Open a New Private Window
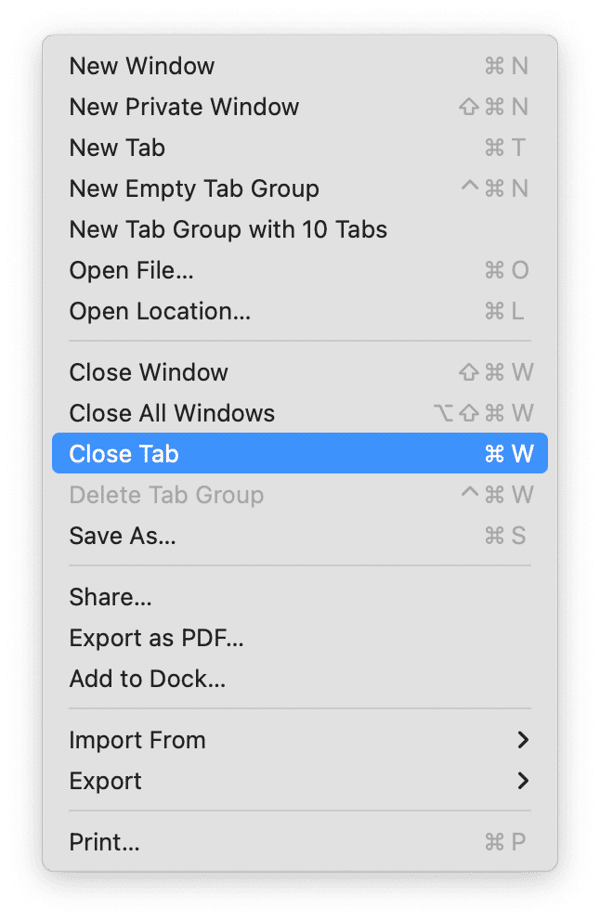The height and width of the screenshot is (921, 600). [184, 107]
